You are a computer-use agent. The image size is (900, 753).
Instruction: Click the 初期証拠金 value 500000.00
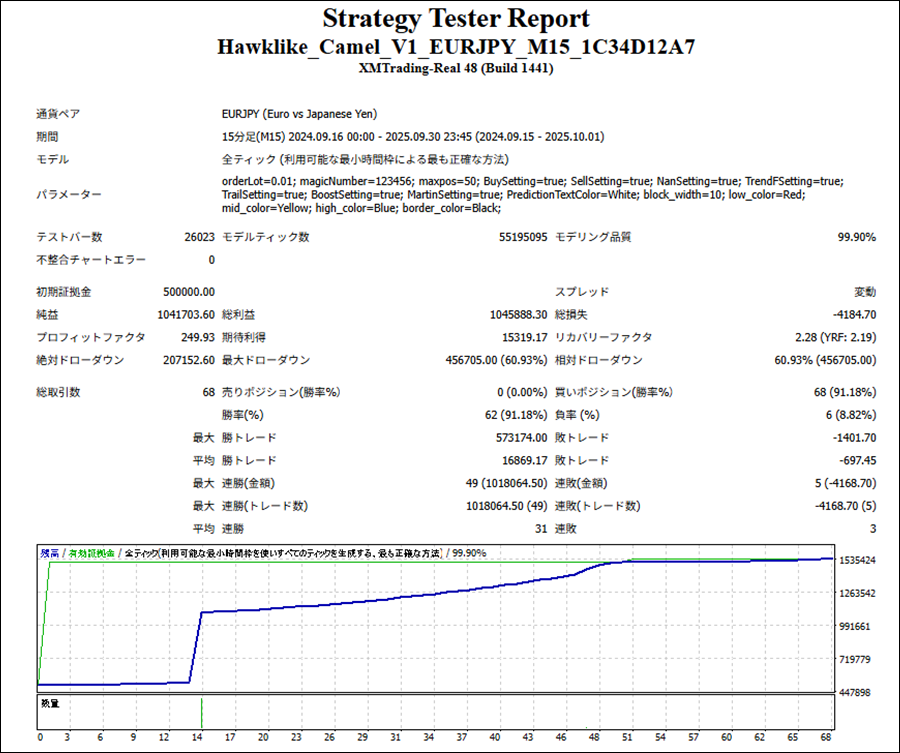pos(189,292)
